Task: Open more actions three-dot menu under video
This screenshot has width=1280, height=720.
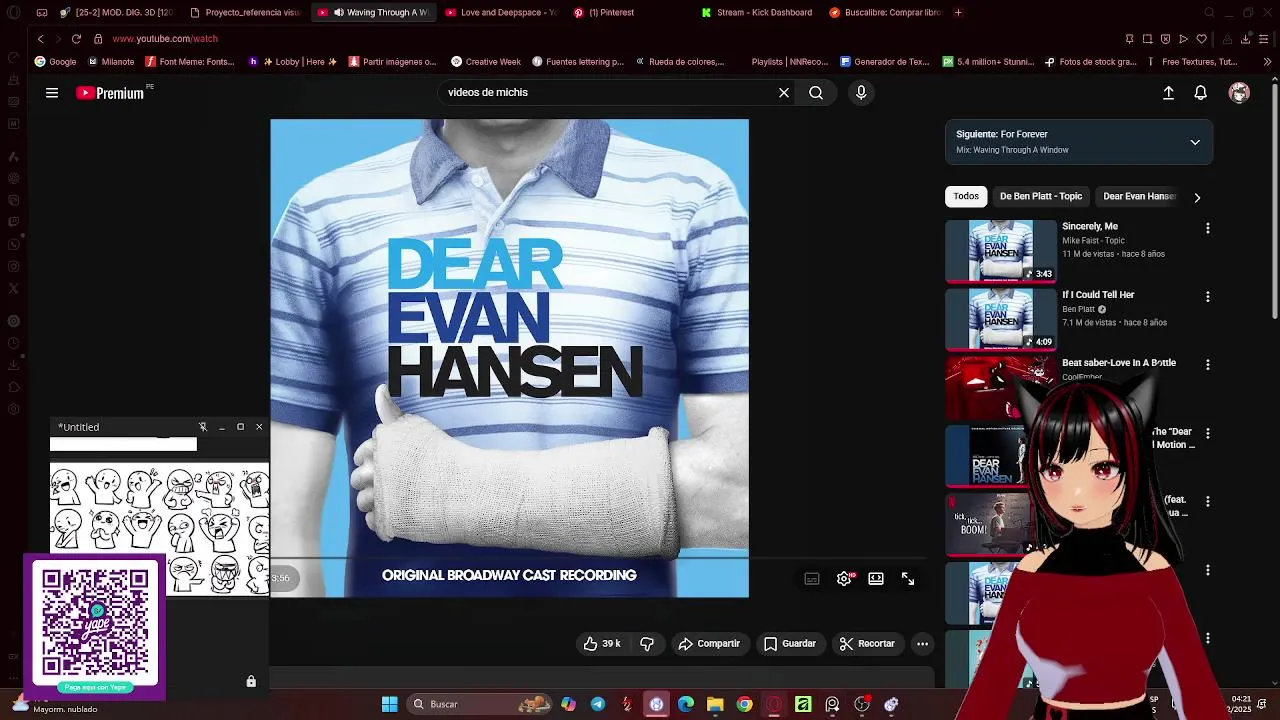Action: (x=922, y=644)
